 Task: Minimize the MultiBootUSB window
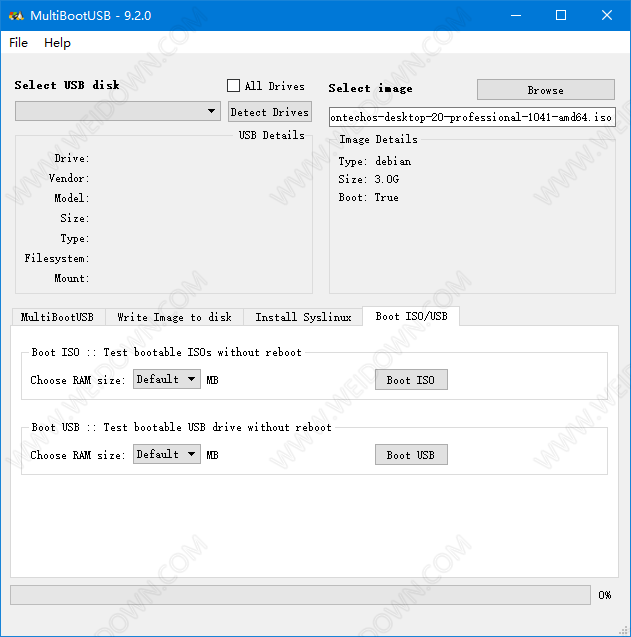click(515, 15)
